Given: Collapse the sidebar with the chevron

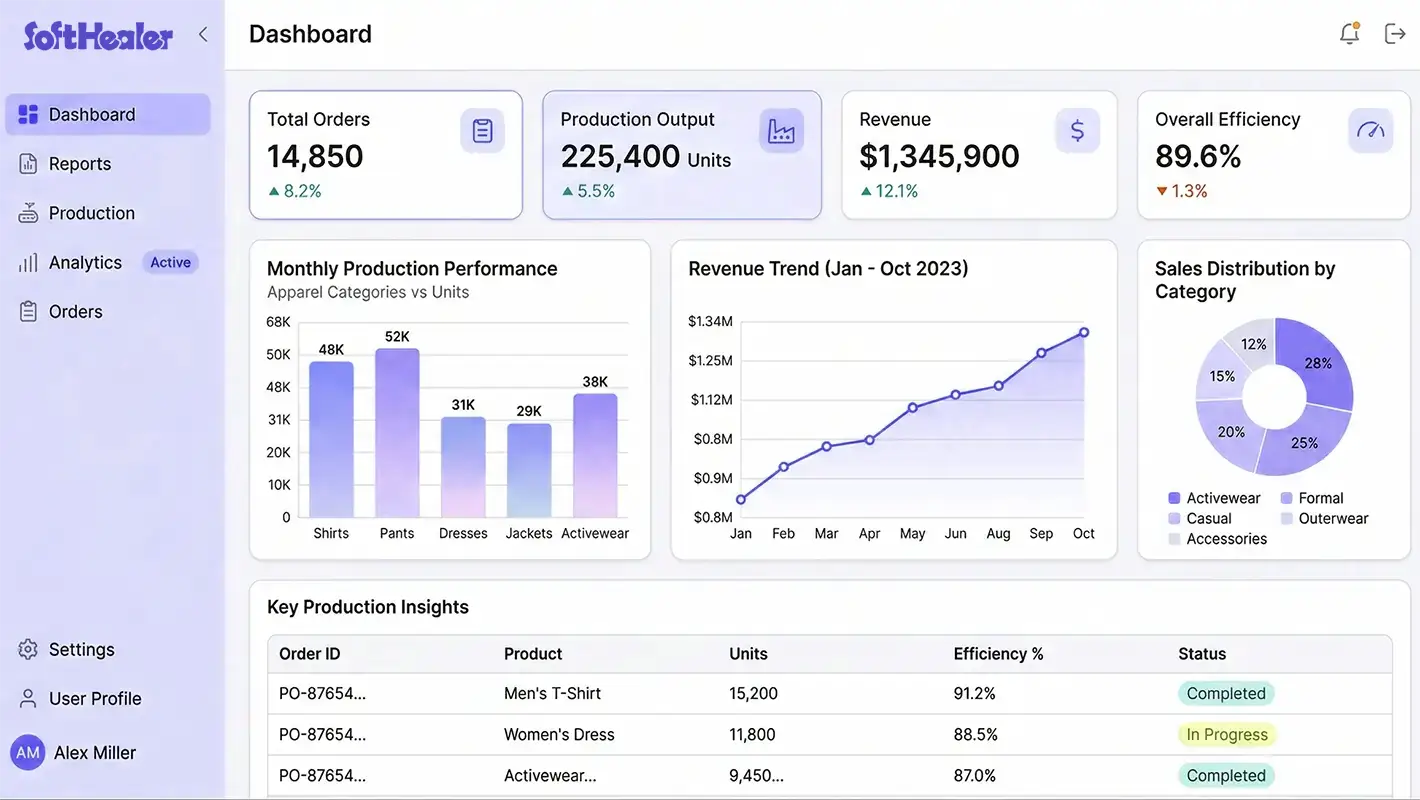Looking at the screenshot, I should click(x=203, y=33).
